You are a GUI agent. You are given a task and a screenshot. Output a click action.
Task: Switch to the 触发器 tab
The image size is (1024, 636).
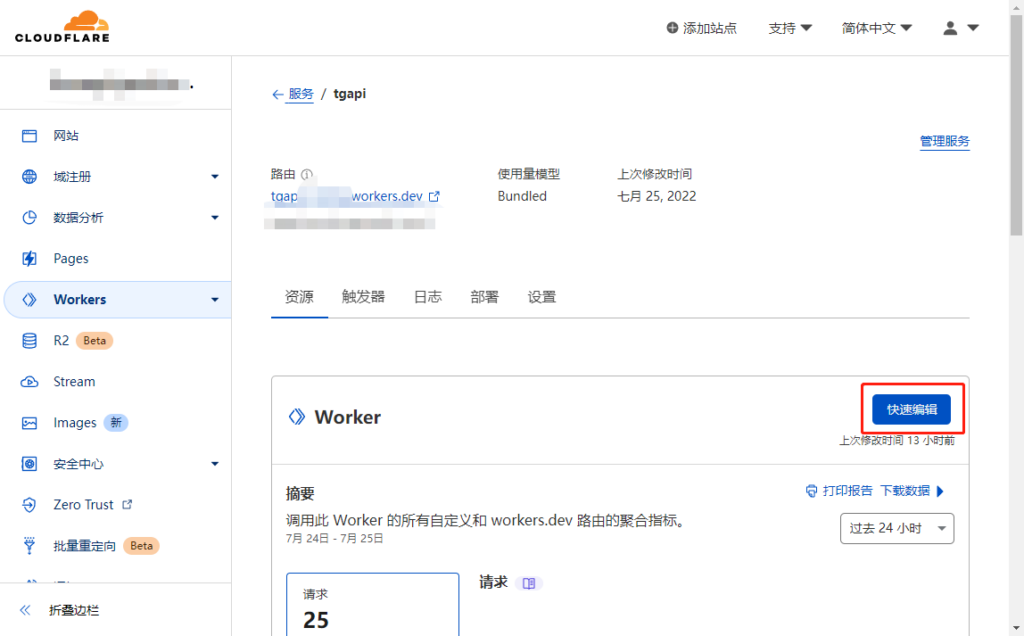pos(363,297)
